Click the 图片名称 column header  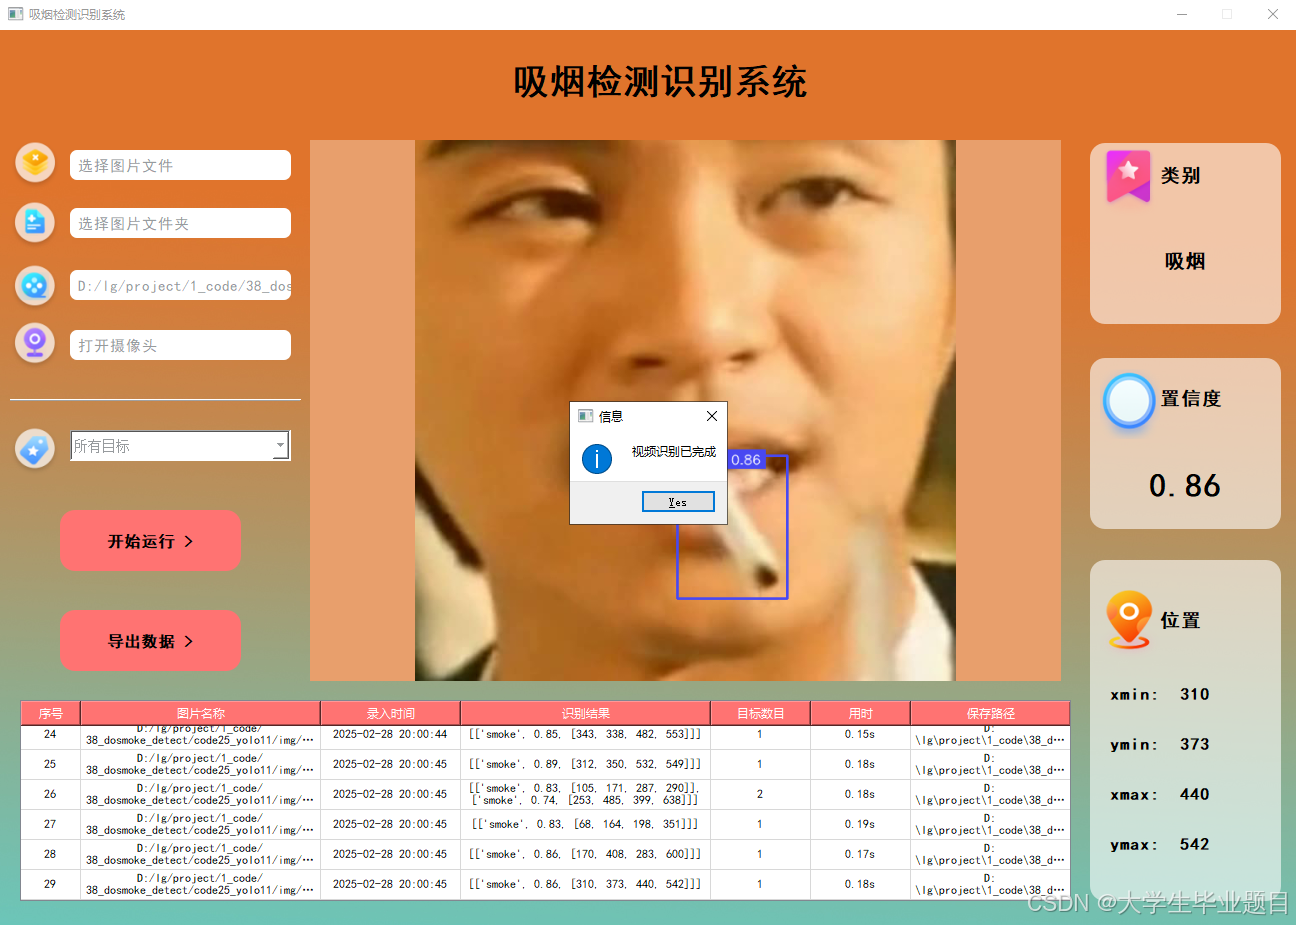pos(200,713)
